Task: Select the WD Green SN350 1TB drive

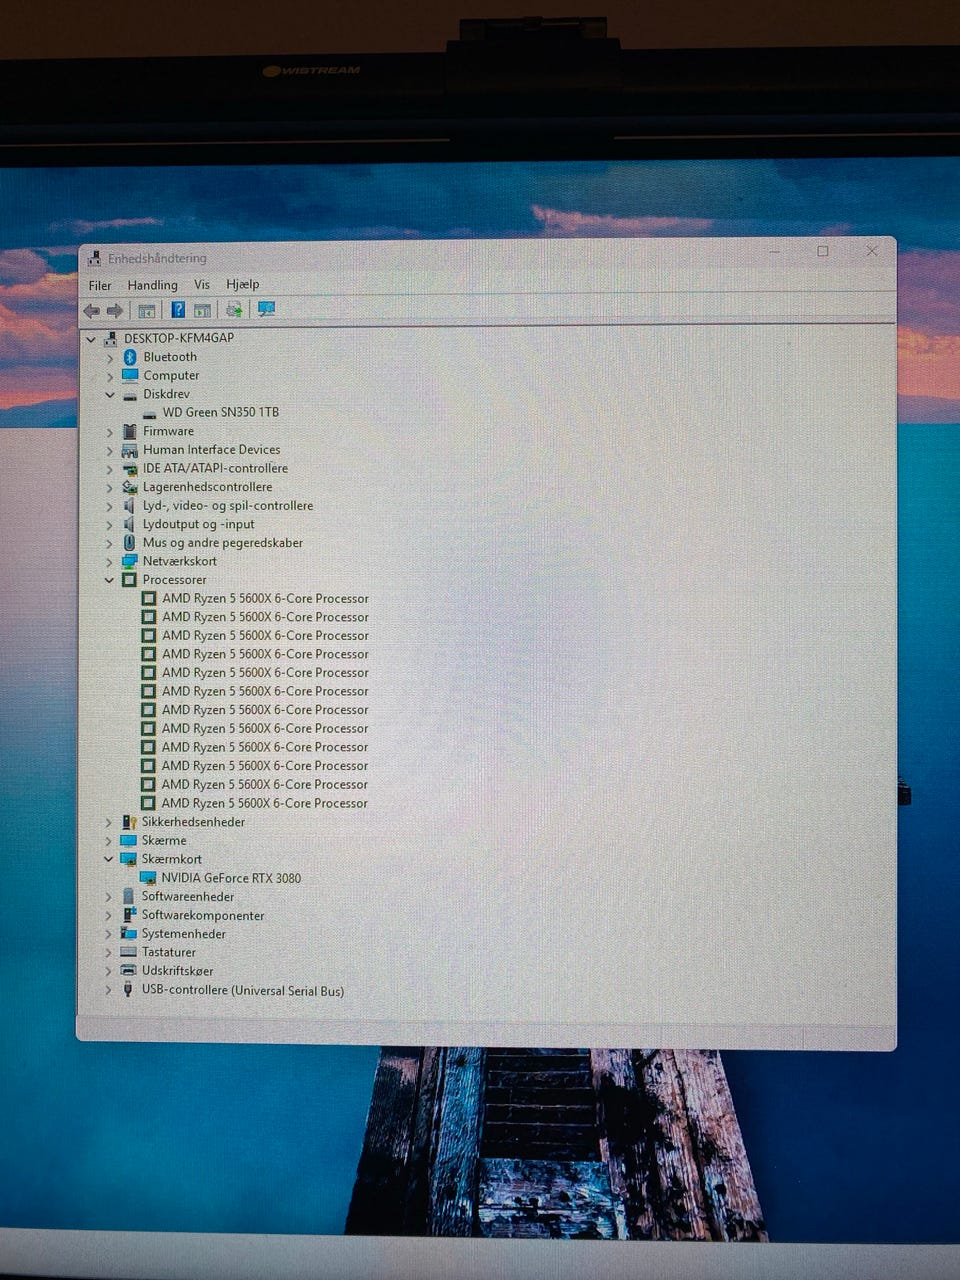Action: pyautogui.click(x=221, y=412)
